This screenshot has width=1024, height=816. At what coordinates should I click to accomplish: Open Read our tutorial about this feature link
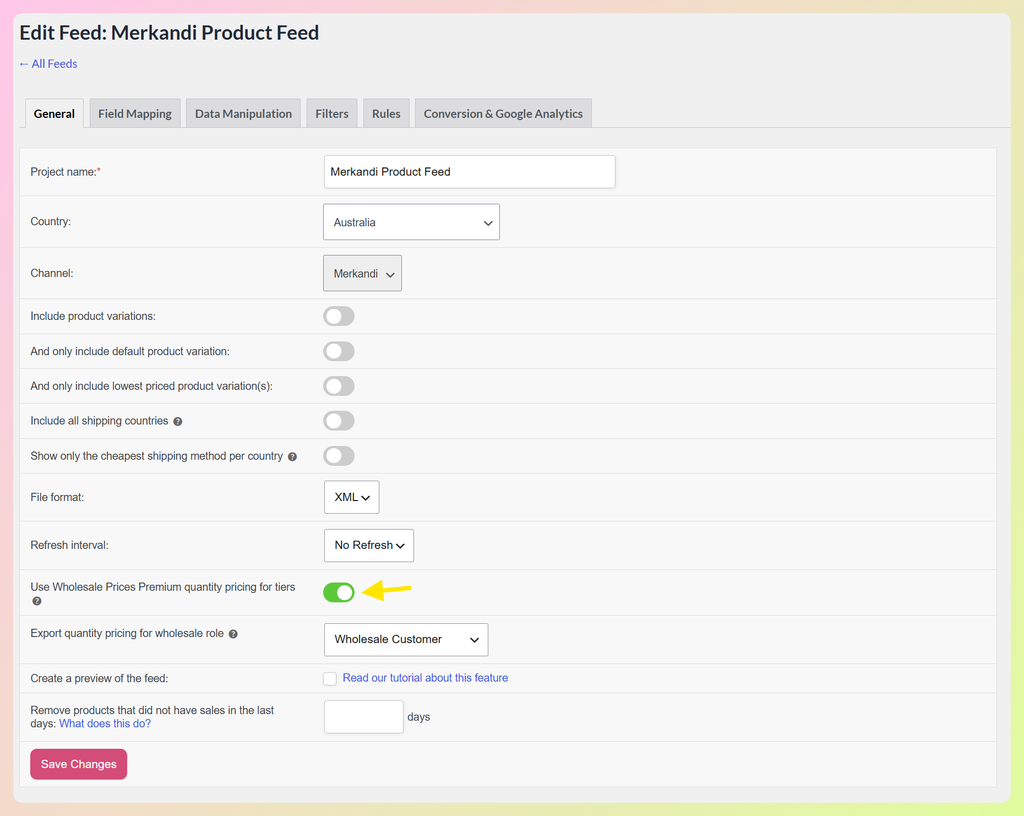[425, 678]
